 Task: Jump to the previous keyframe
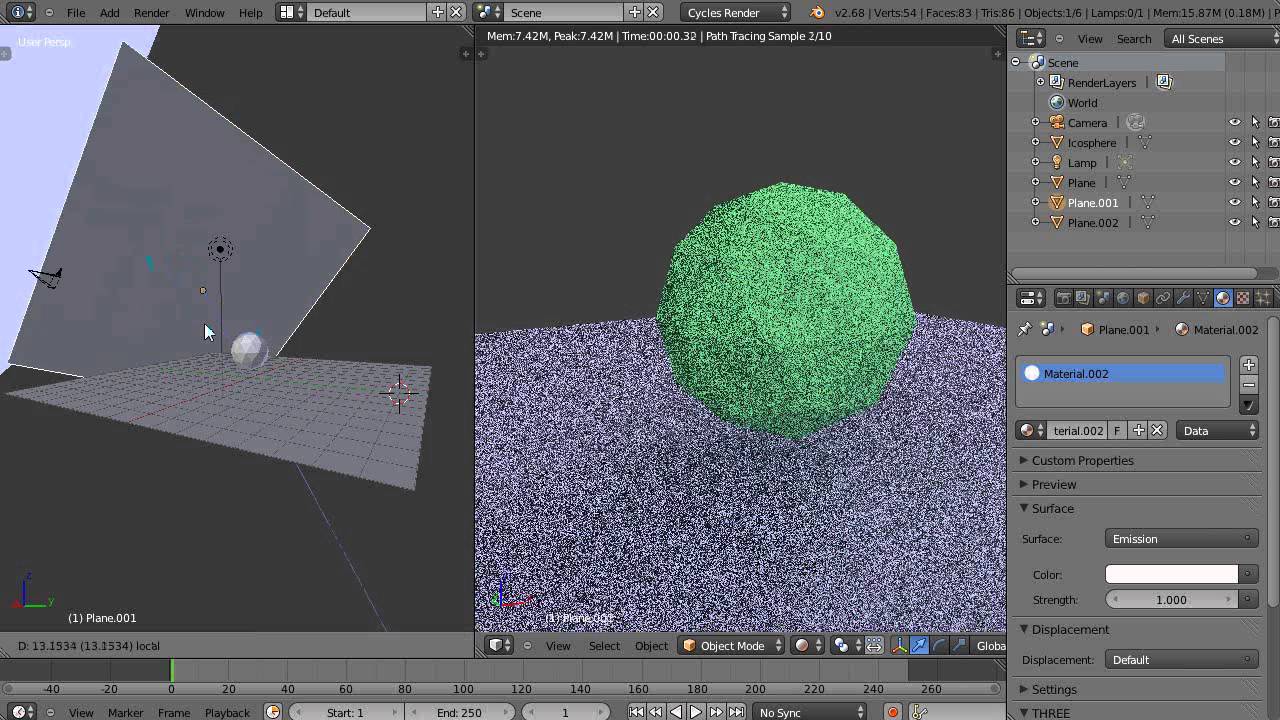click(656, 712)
